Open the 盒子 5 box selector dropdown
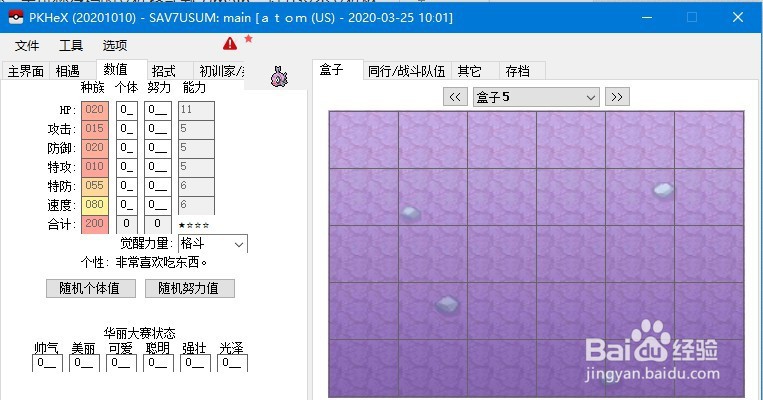The image size is (763, 400). 536,97
